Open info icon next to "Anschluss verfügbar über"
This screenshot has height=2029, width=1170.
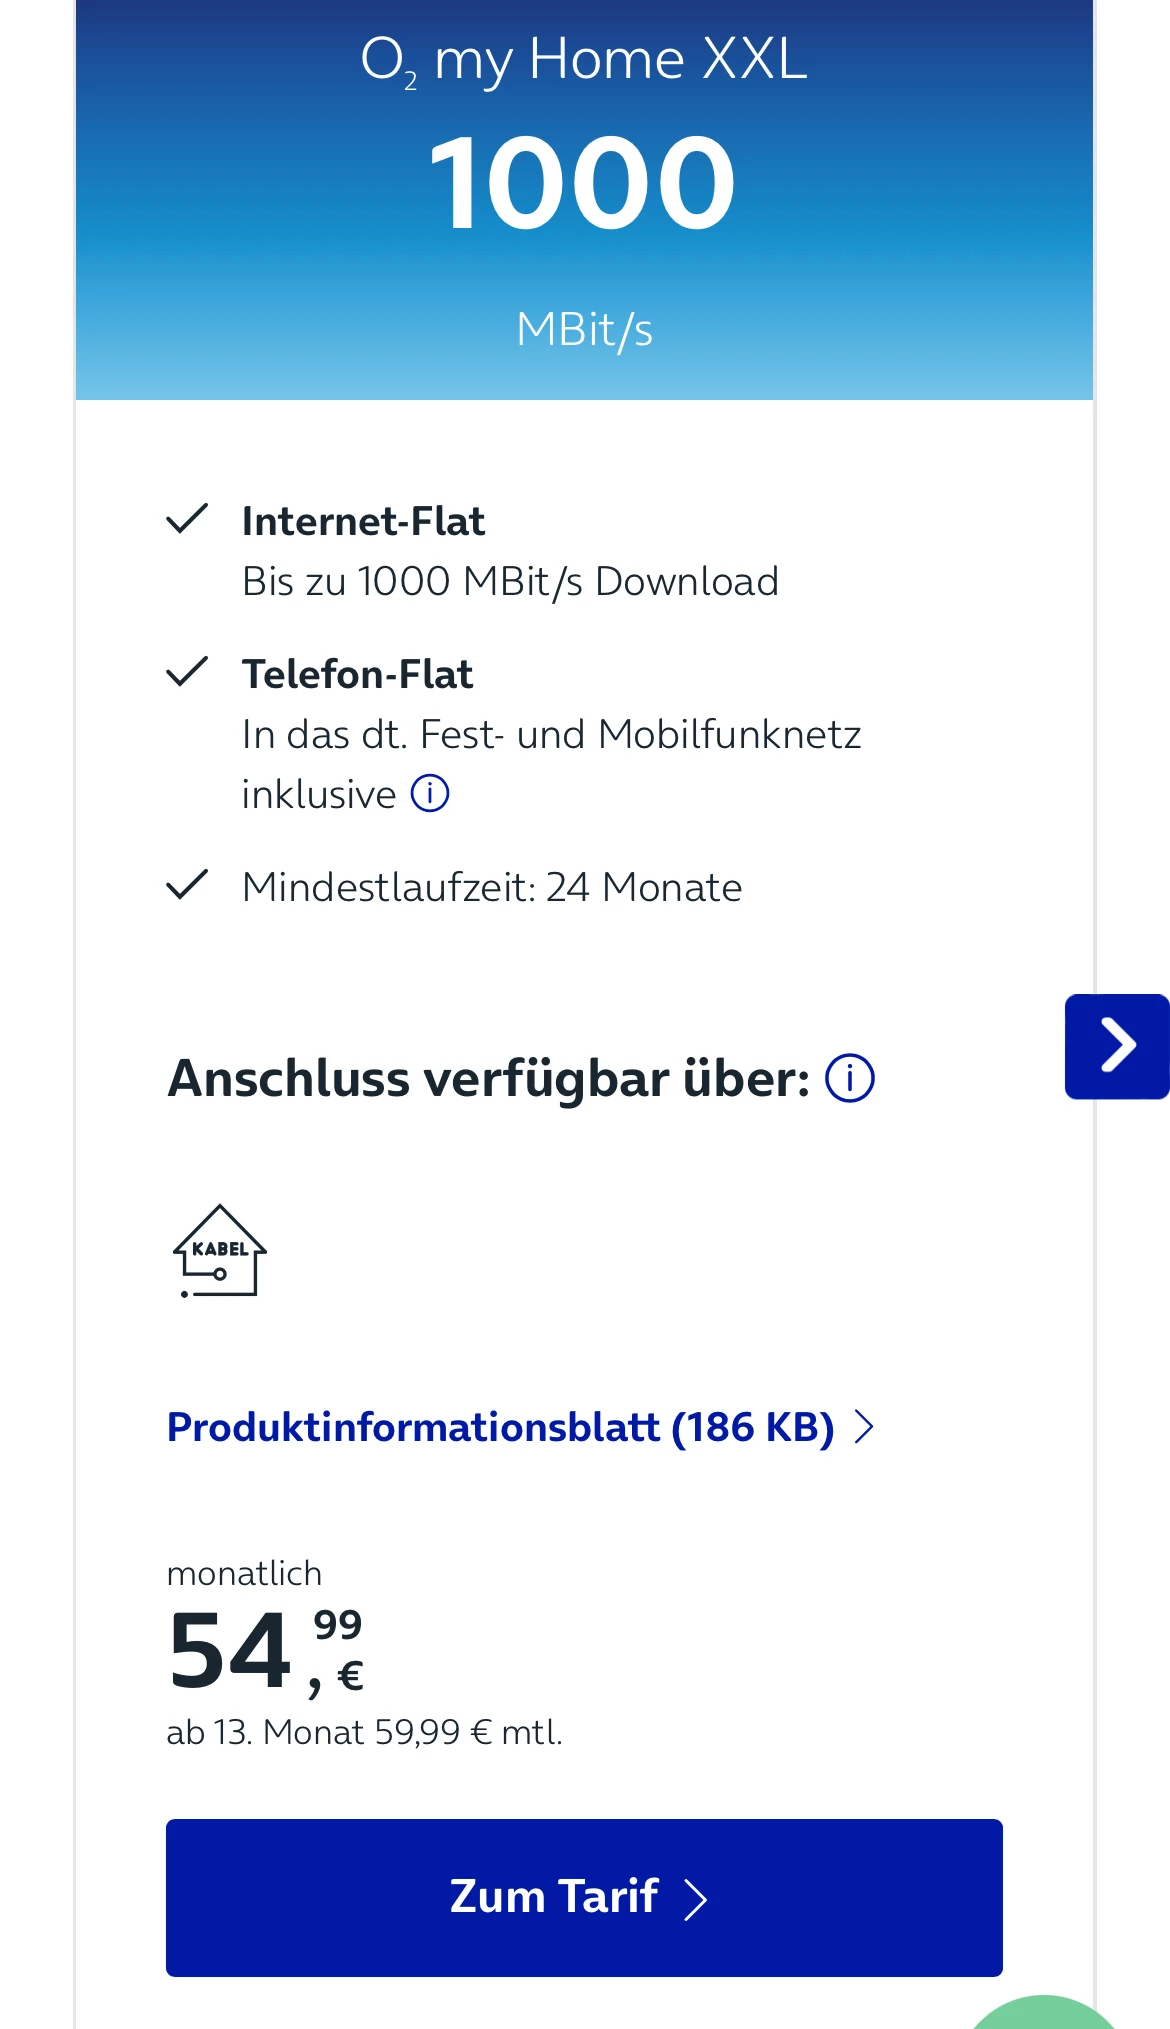pos(849,1079)
